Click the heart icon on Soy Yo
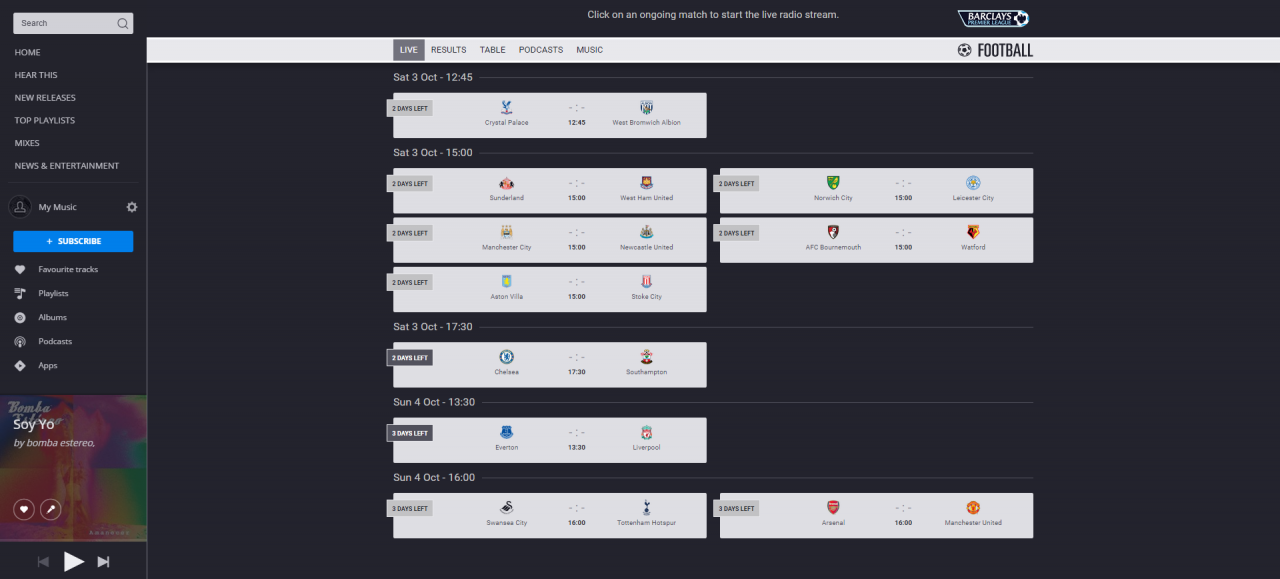Viewport: 1280px width, 579px height. point(23,509)
